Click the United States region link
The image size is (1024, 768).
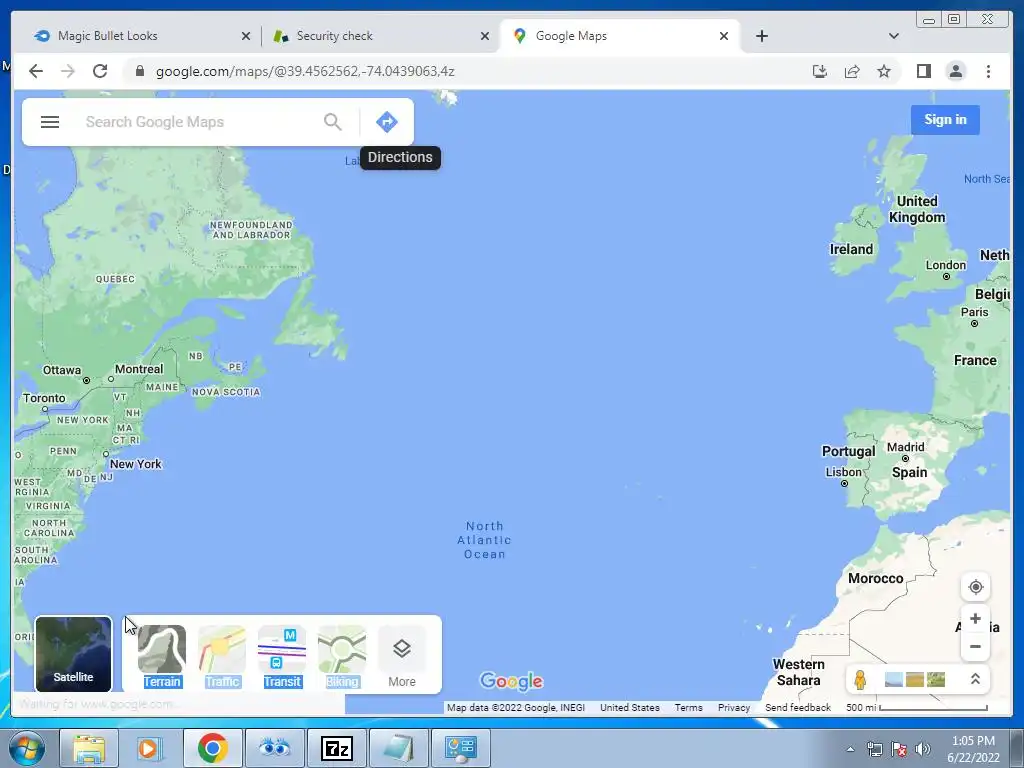click(630, 707)
